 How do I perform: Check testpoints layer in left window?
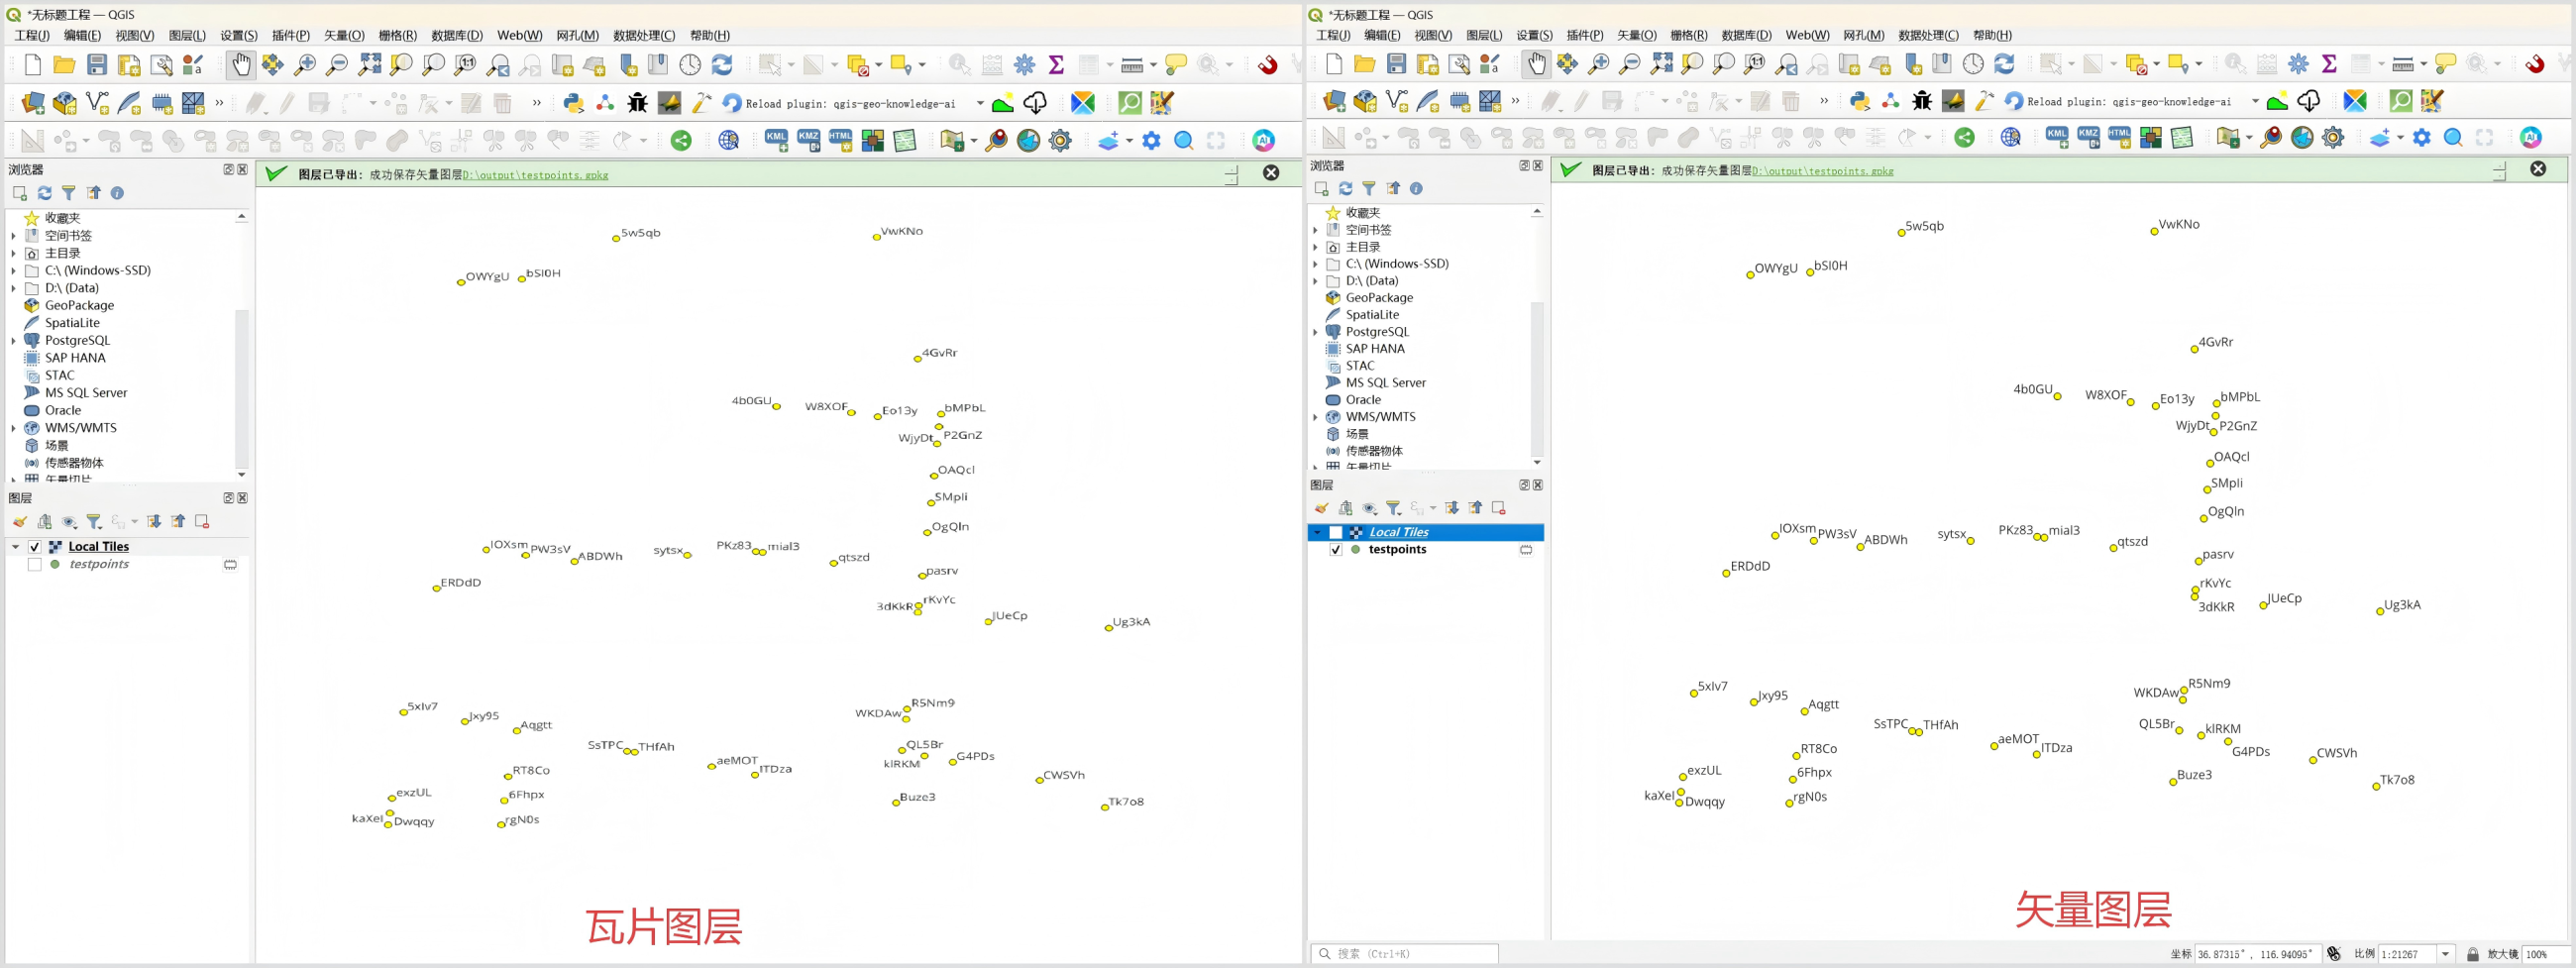coord(34,565)
